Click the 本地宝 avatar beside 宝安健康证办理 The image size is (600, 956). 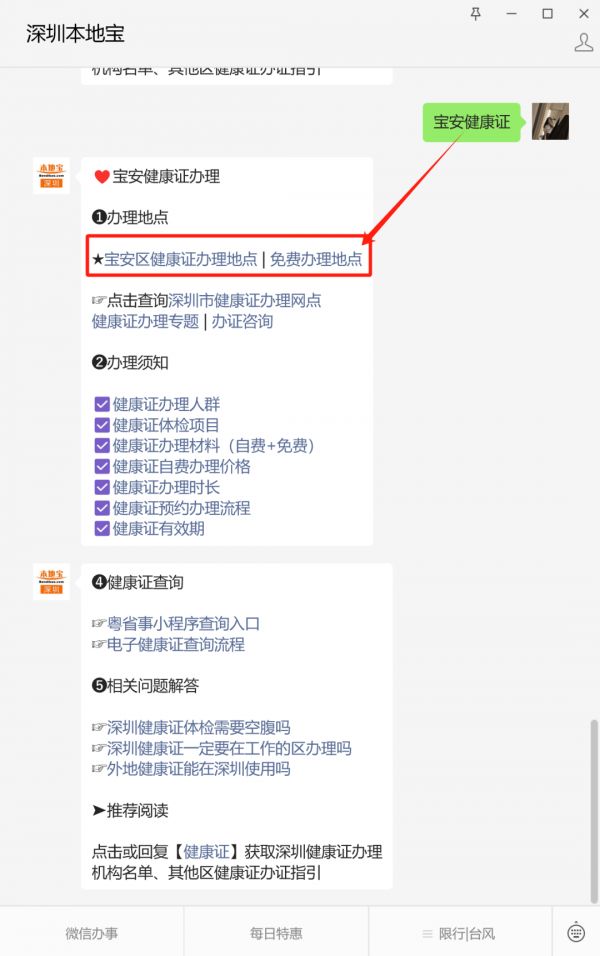(x=51, y=176)
